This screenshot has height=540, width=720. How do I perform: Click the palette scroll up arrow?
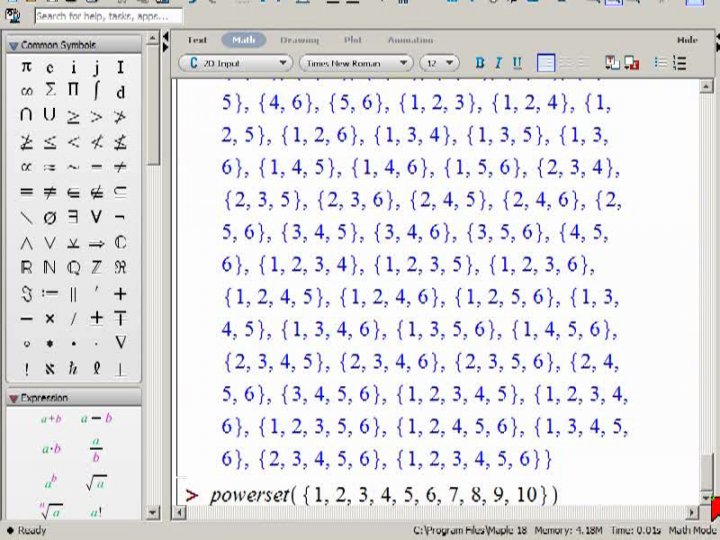[153, 39]
